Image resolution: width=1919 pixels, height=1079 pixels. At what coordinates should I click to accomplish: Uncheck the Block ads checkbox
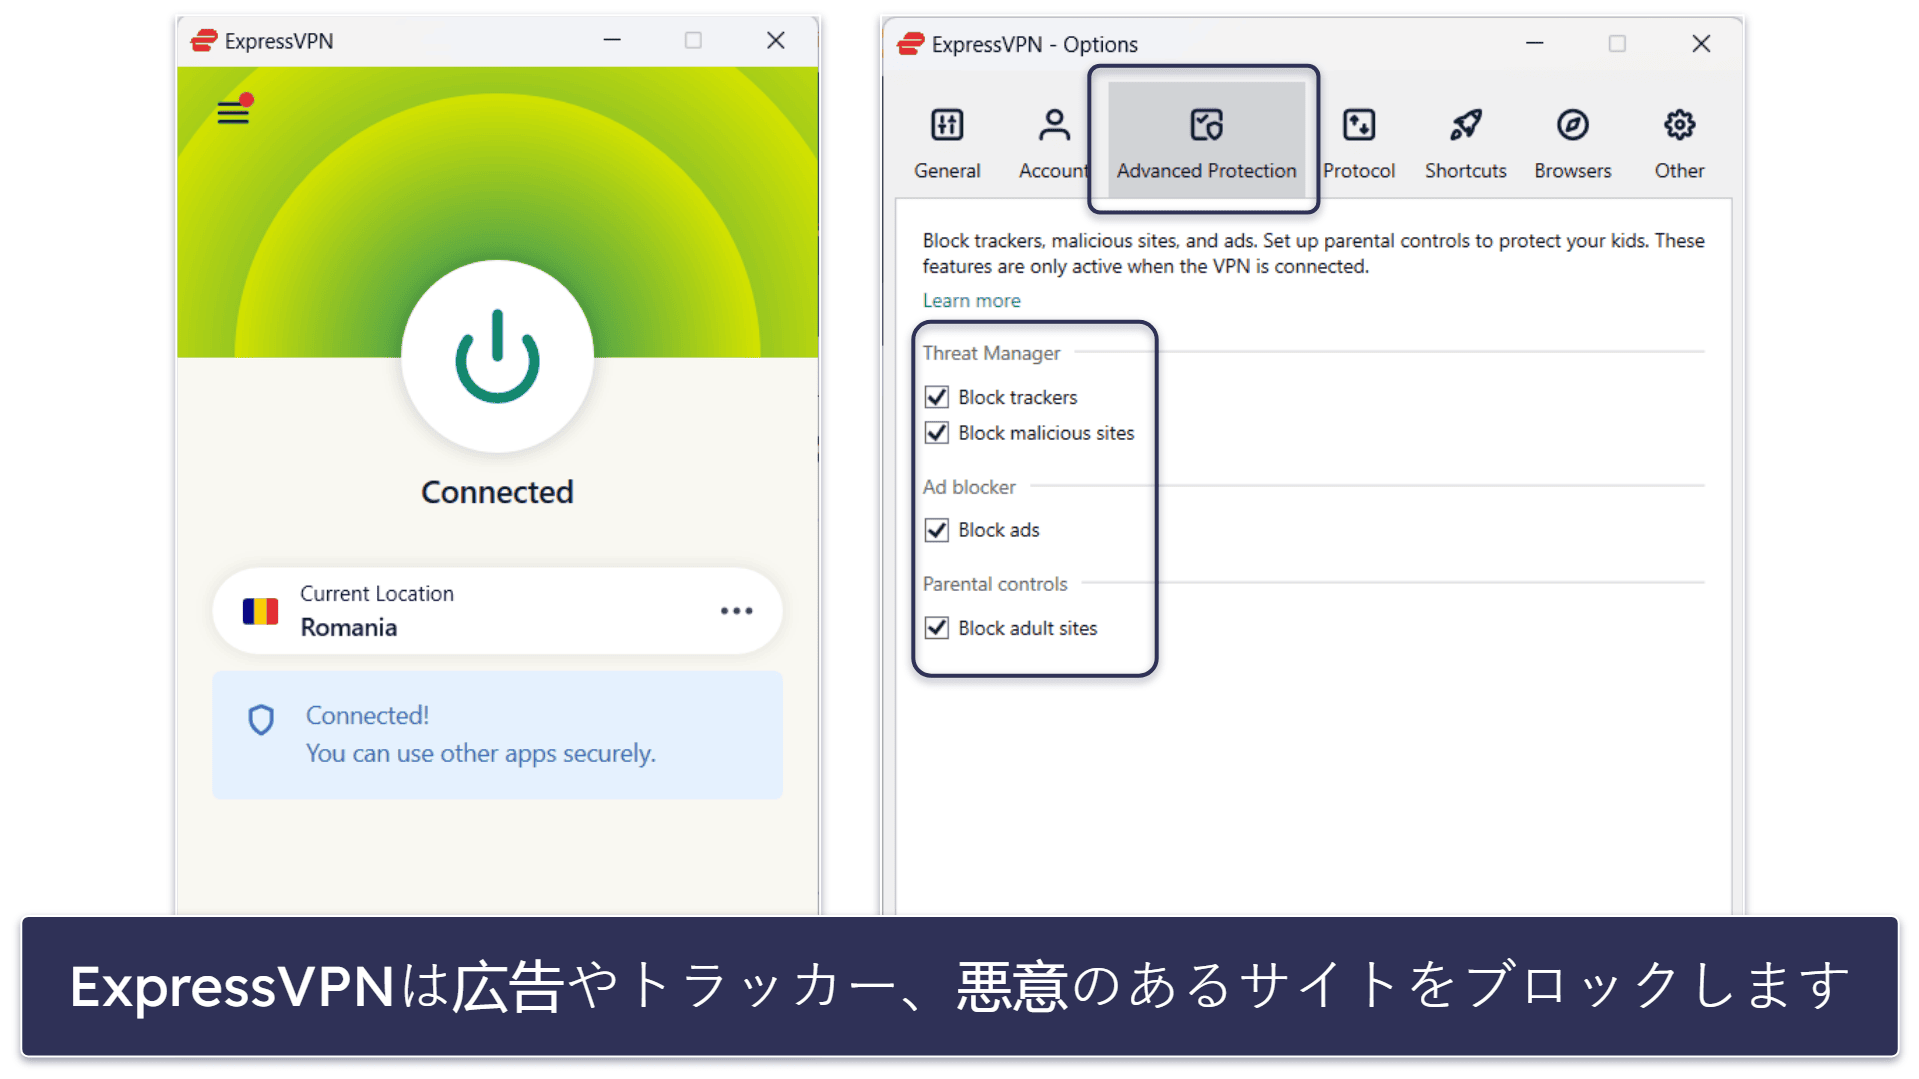pyautogui.click(x=937, y=530)
